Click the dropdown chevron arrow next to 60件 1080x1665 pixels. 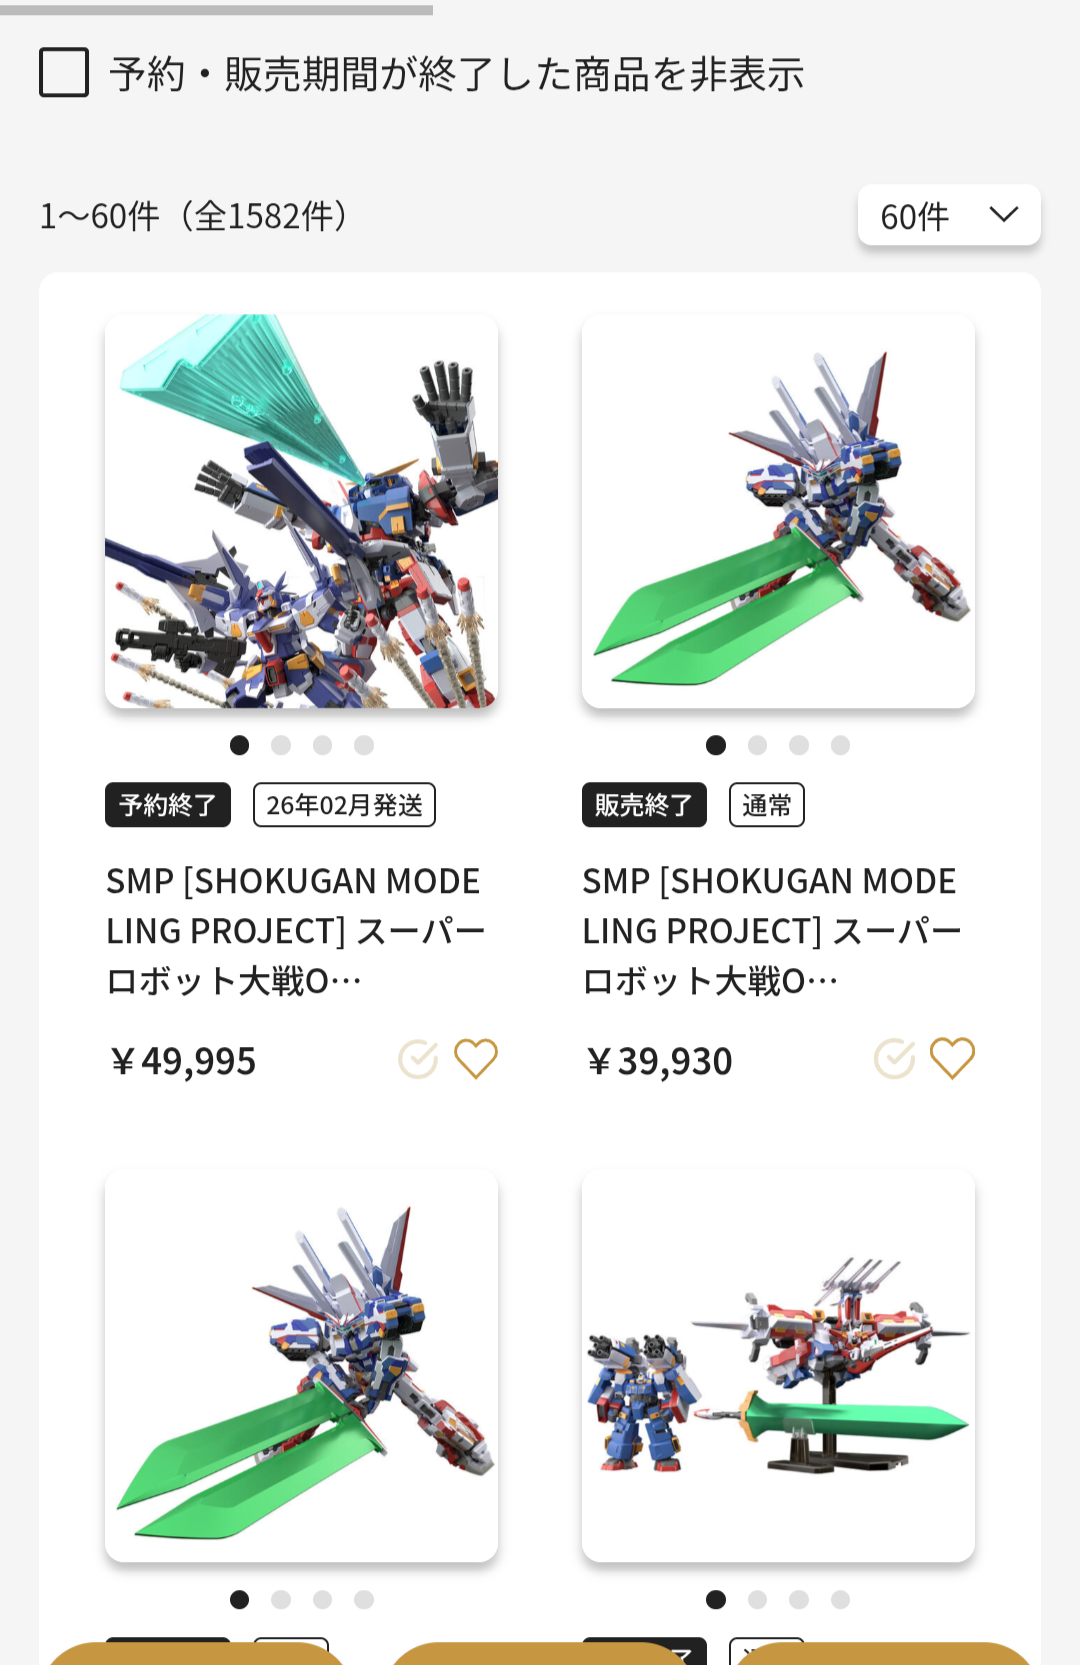[x=1003, y=214]
